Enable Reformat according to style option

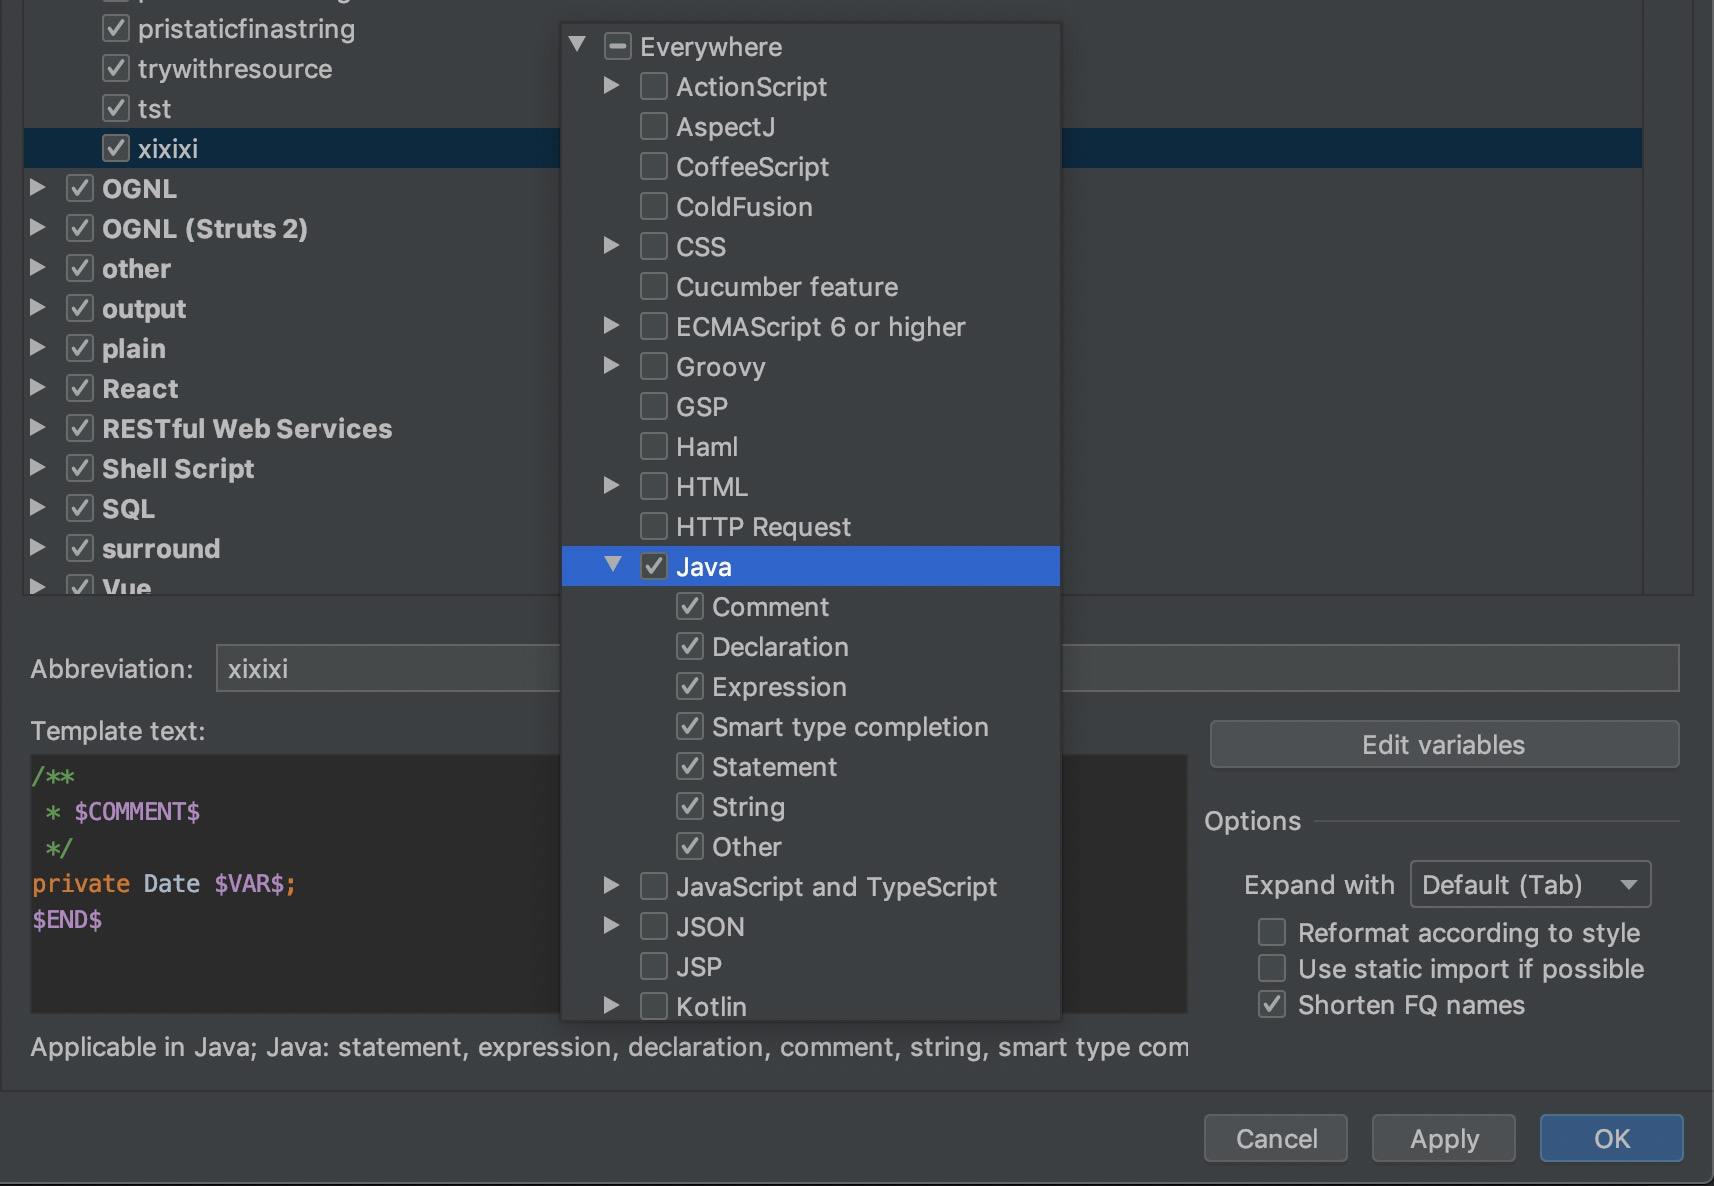click(x=1272, y=932)
